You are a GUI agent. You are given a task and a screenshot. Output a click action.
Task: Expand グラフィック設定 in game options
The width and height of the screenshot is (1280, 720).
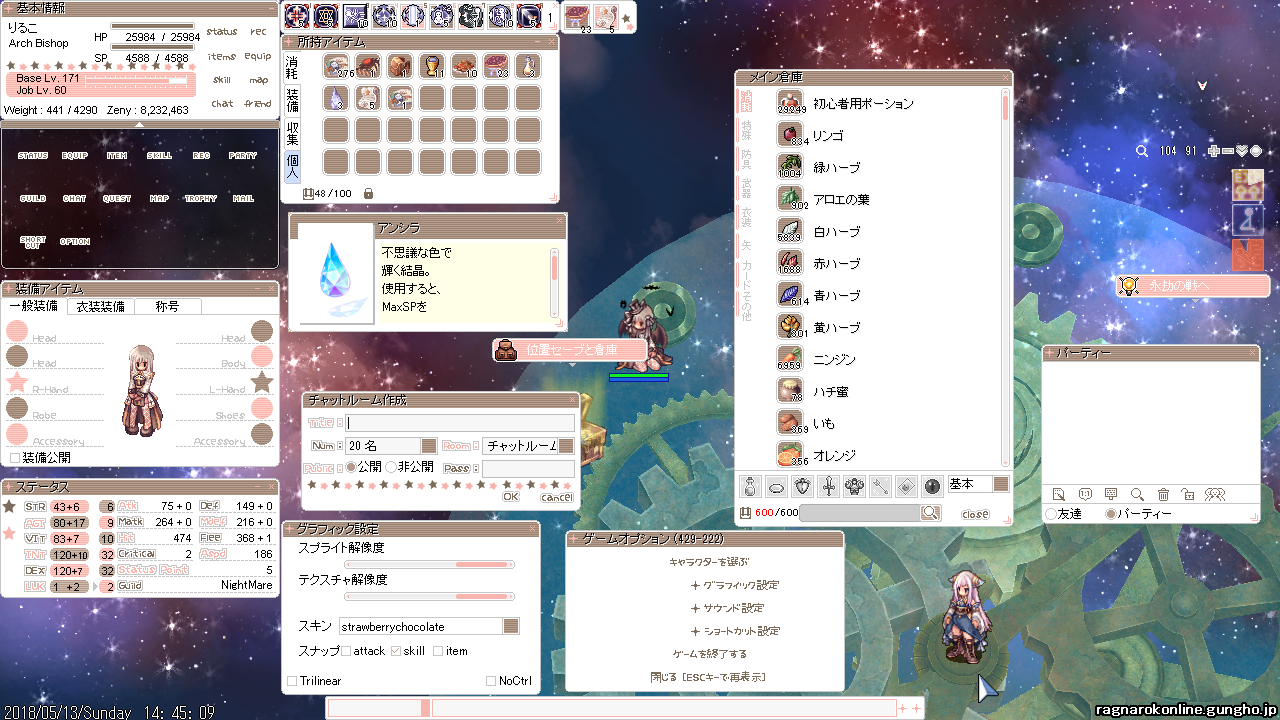[734, 585]
